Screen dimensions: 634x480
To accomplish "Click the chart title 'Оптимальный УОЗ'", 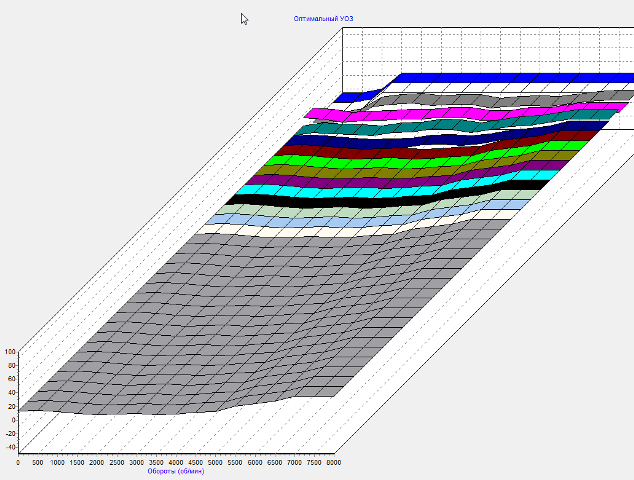I will 323,18.
